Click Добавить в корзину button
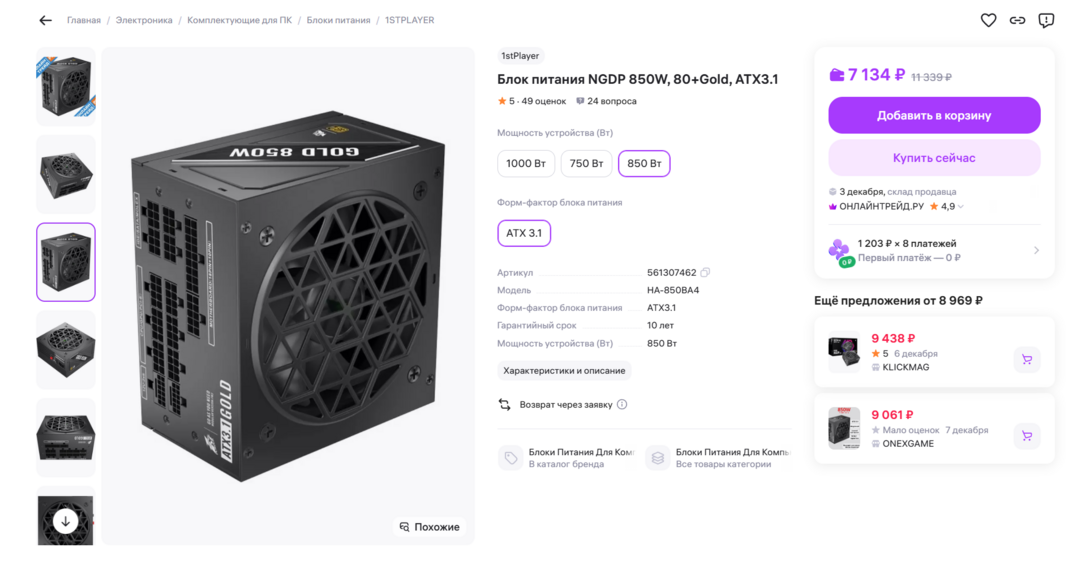1090x573 pixels. [x=934, y=116]
